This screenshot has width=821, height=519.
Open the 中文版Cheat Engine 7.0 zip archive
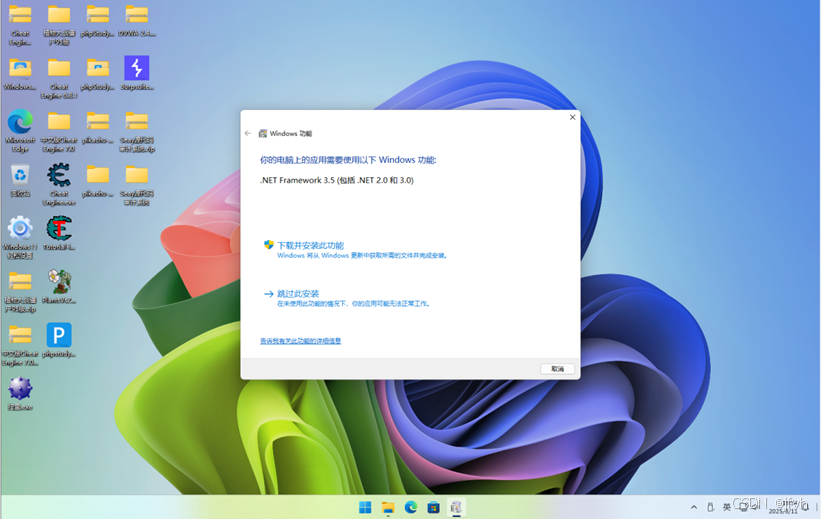20,346
